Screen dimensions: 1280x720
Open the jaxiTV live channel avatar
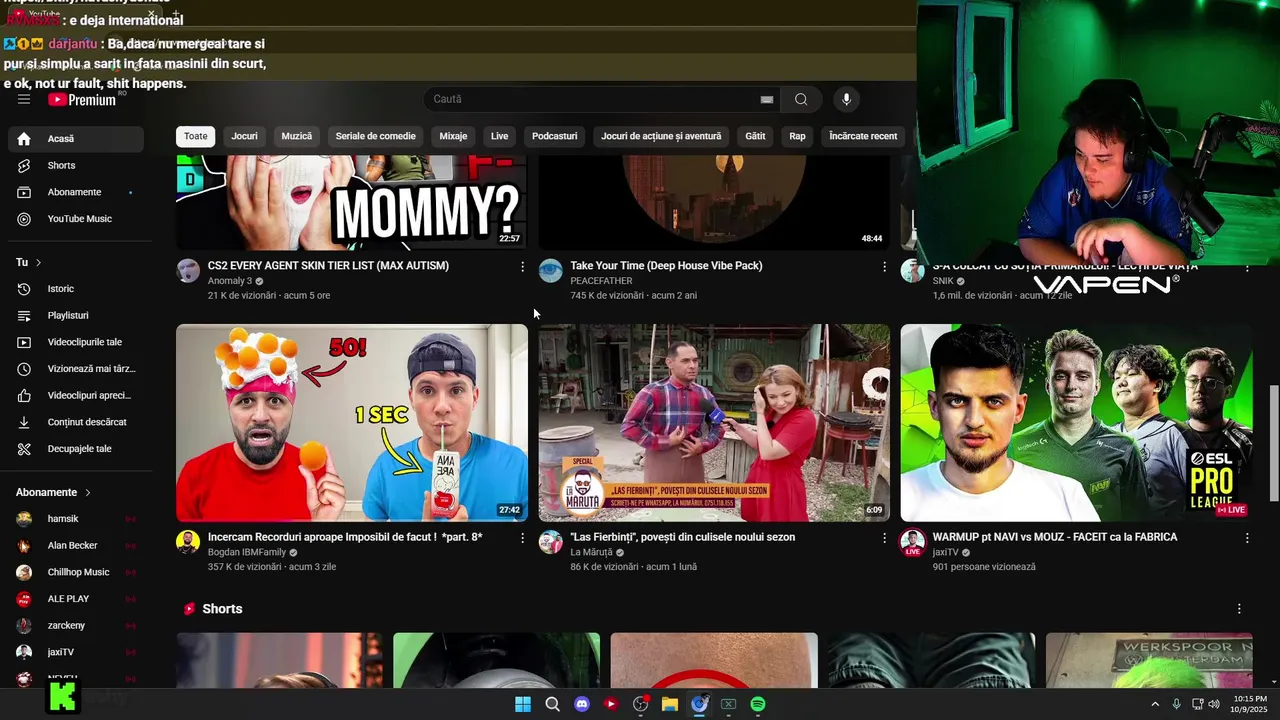912,542
